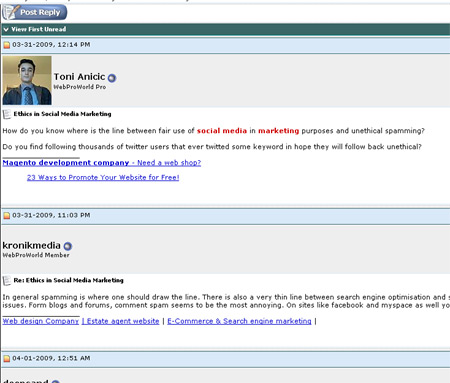Select '04-01-2009, 12:51 AM' timestamp text
The height and width of the screenshot is (383, 450).
tap(51, 358)
